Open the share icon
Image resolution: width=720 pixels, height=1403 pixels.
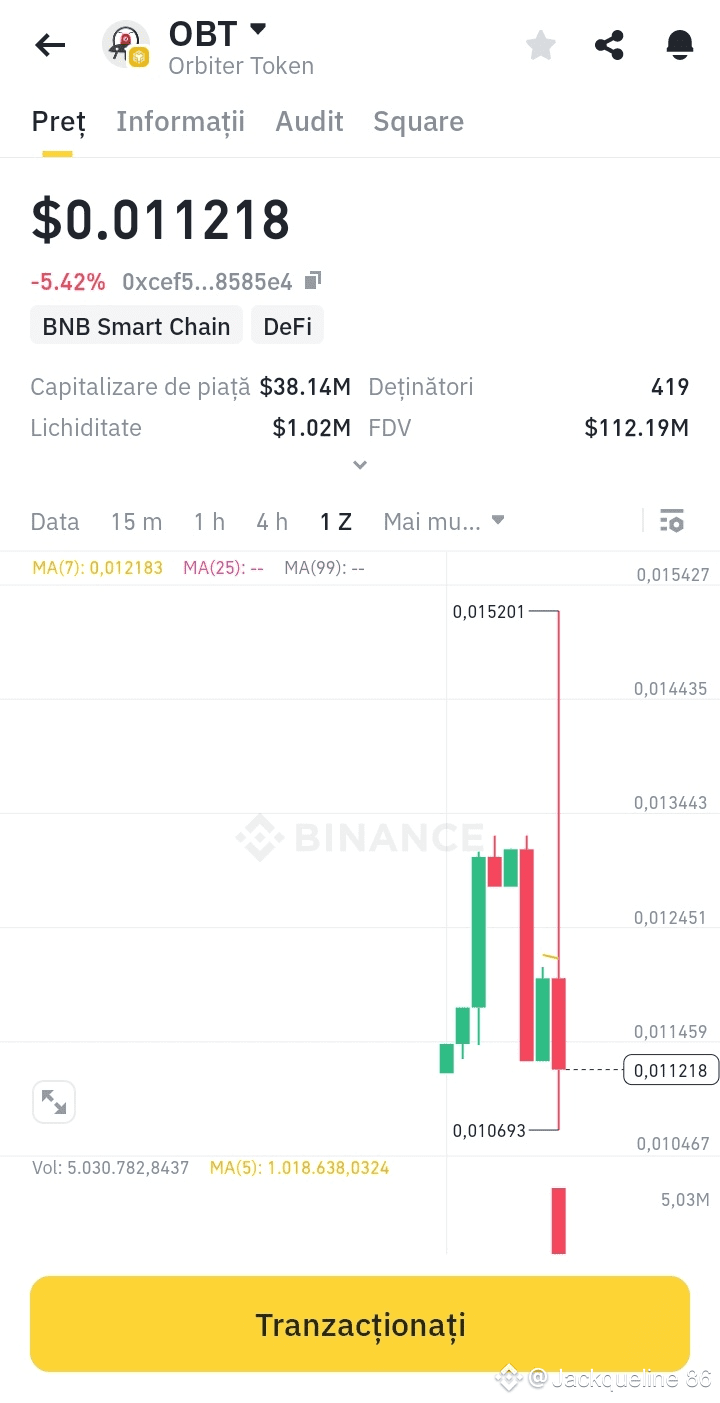click(609, 45)
